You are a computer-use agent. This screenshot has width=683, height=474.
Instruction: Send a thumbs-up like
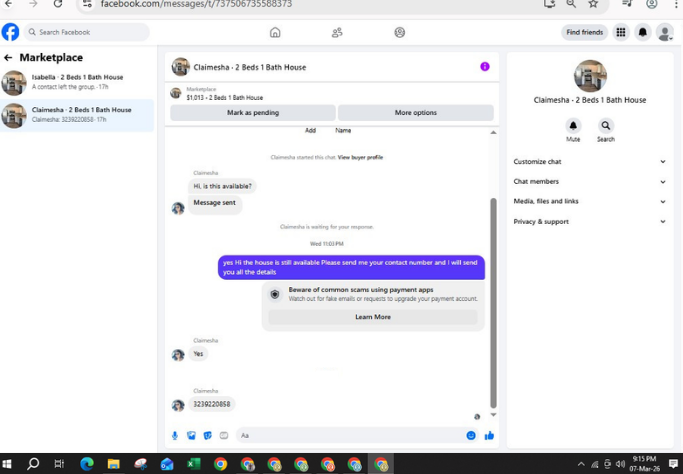(x=489, y=435)
